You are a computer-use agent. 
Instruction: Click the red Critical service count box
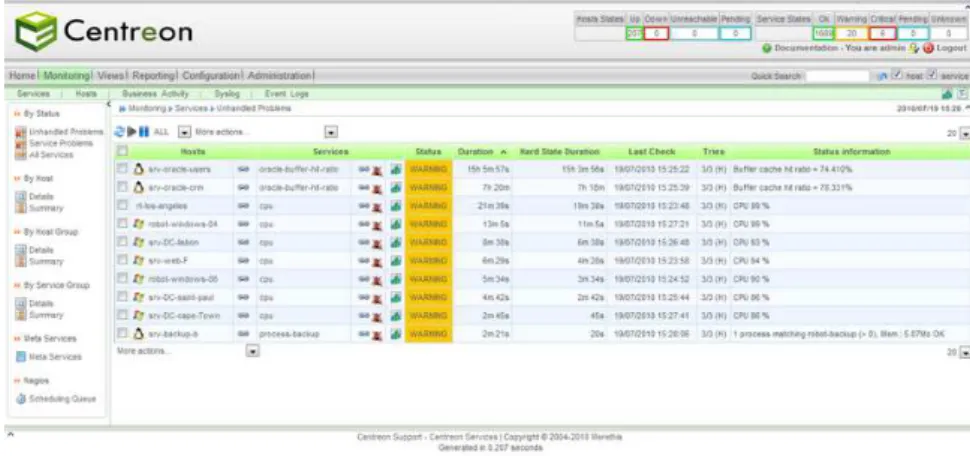point(883,33)
